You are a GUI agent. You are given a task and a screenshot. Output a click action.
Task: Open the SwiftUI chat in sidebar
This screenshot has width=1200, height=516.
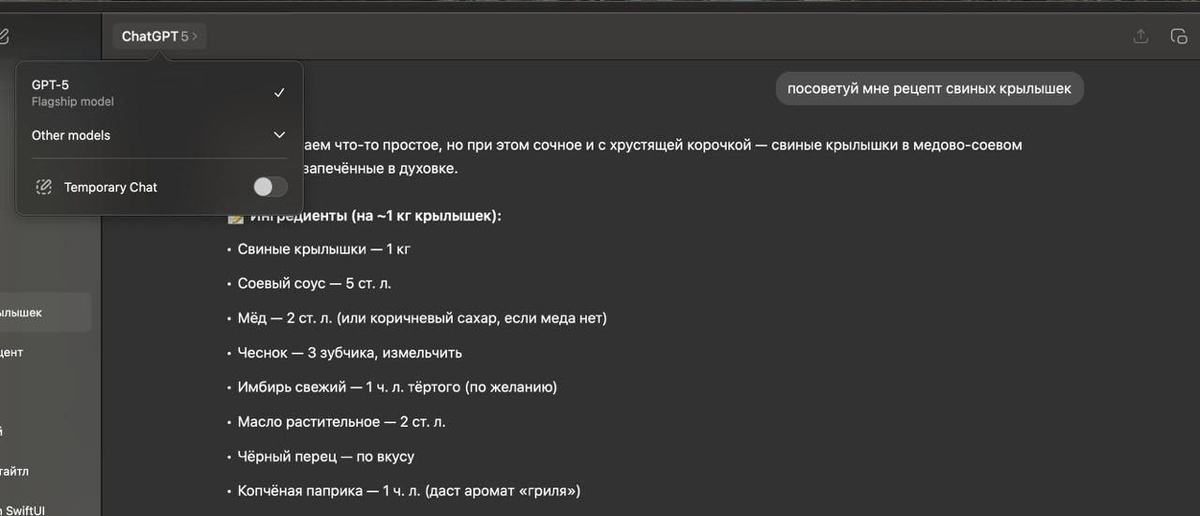[45, 509]
